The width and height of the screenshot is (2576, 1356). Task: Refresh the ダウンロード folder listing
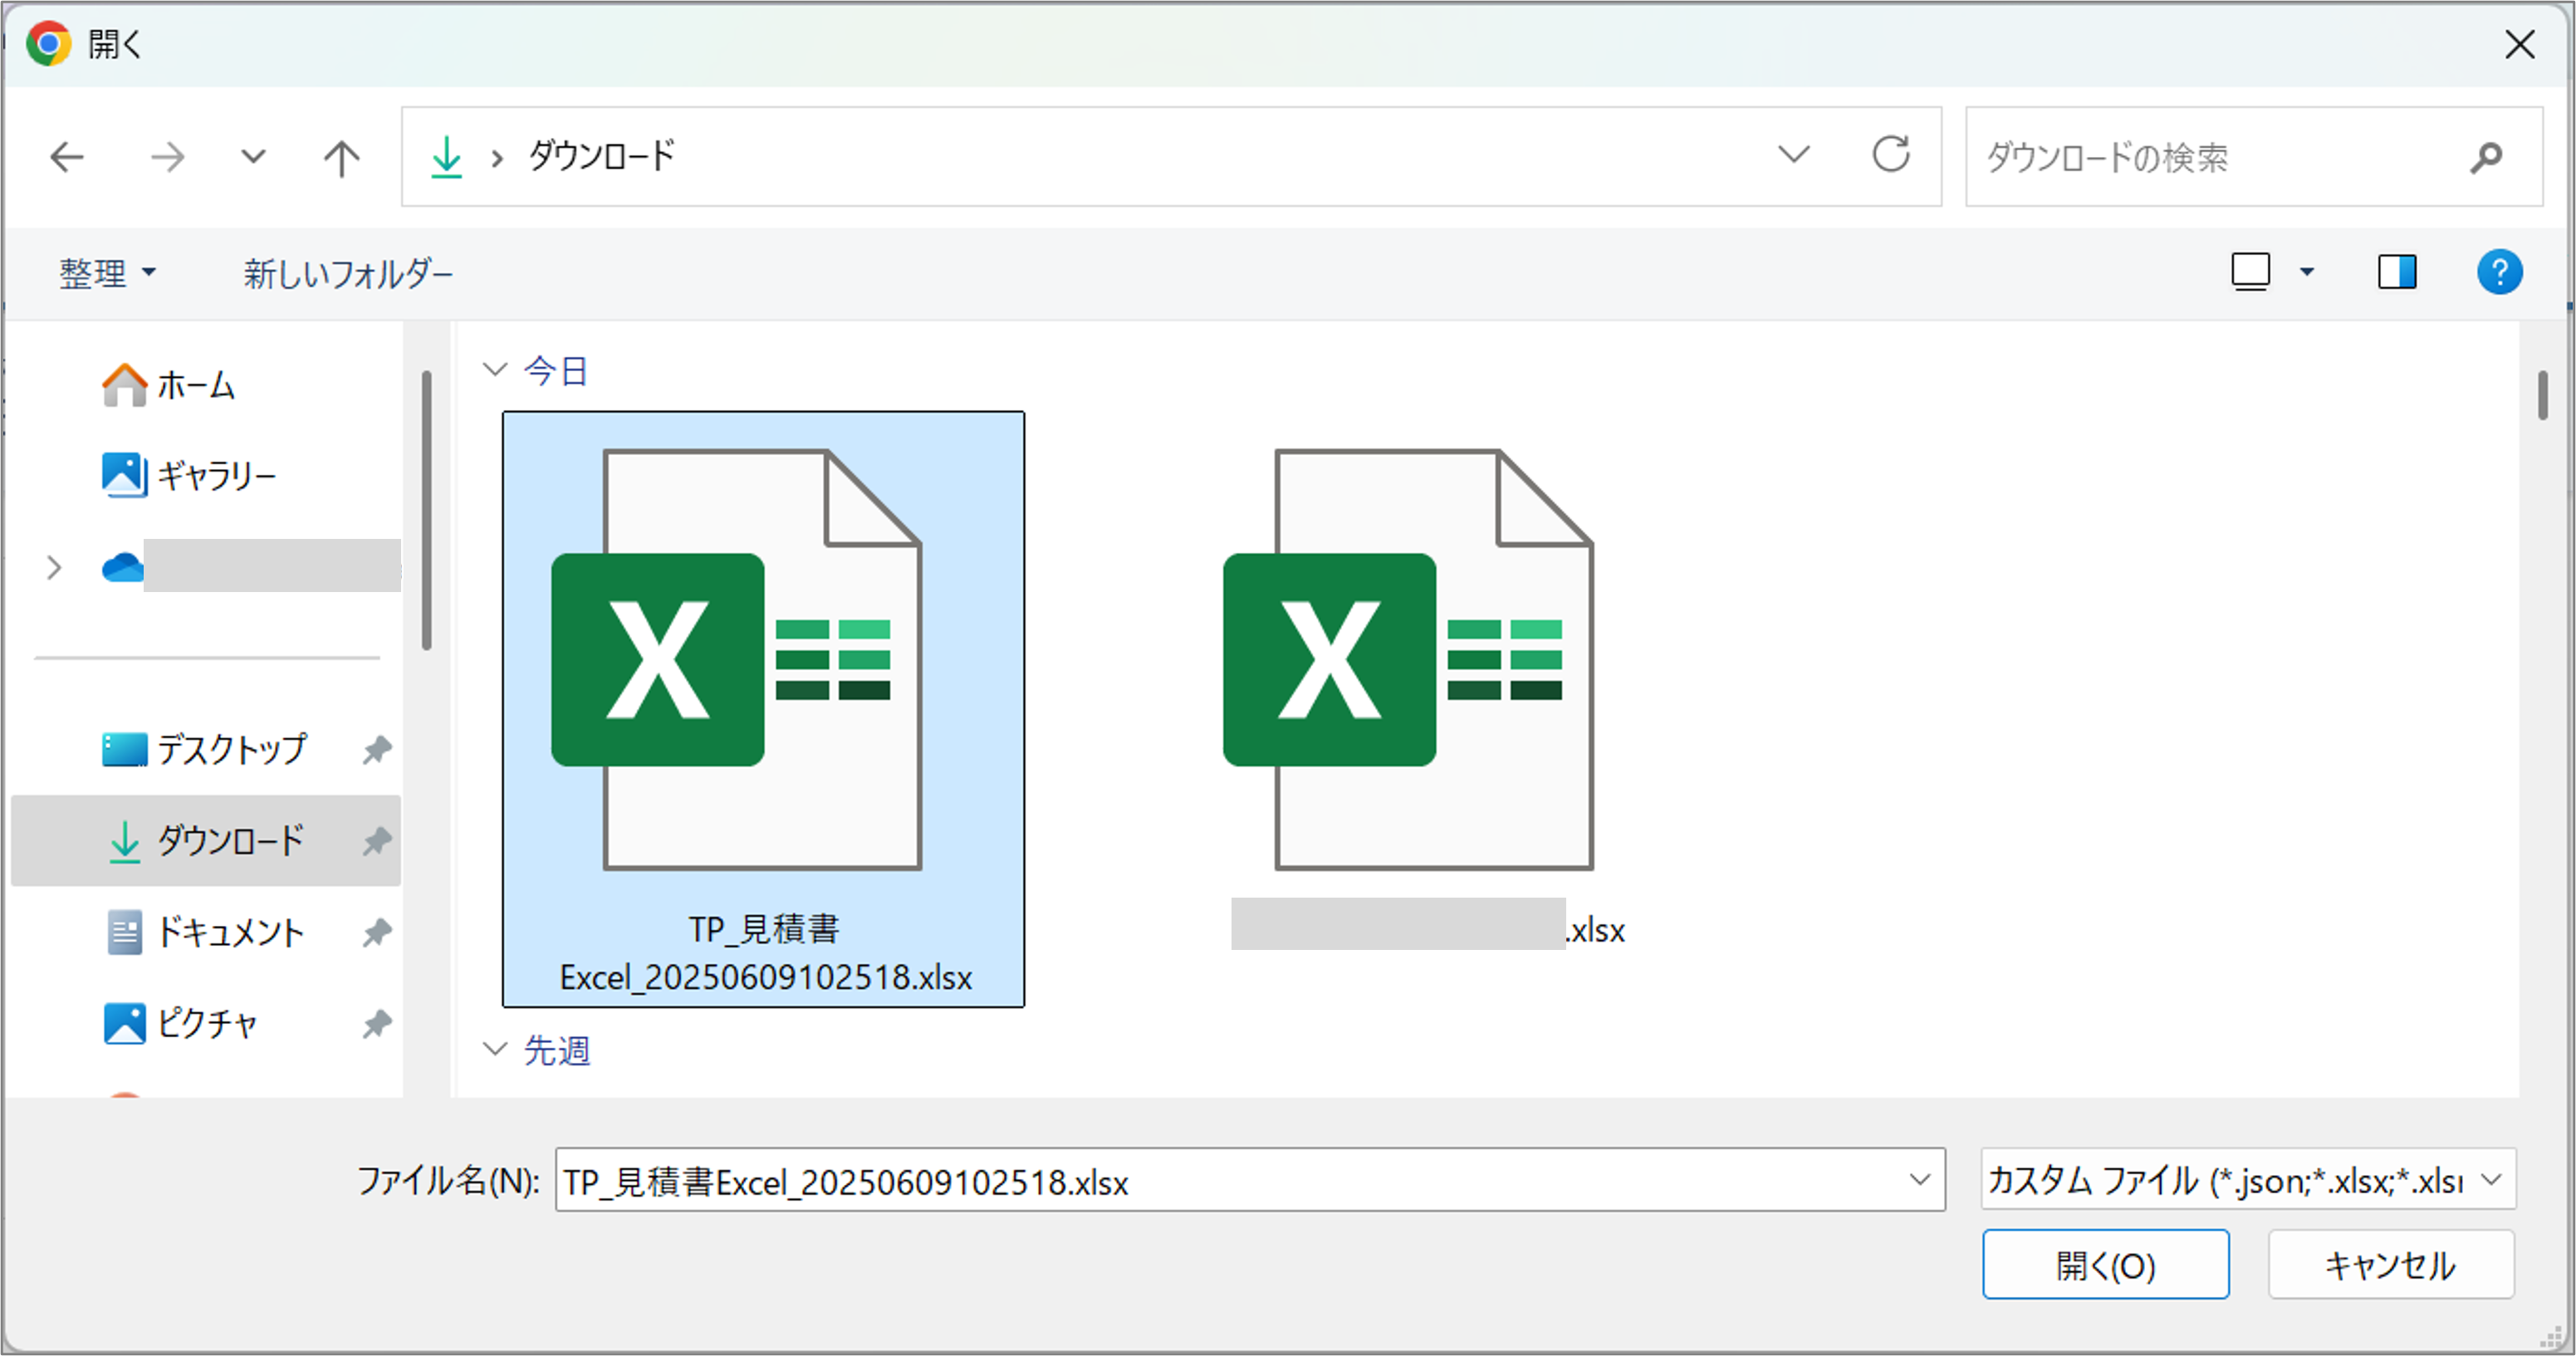point(1890,155)
